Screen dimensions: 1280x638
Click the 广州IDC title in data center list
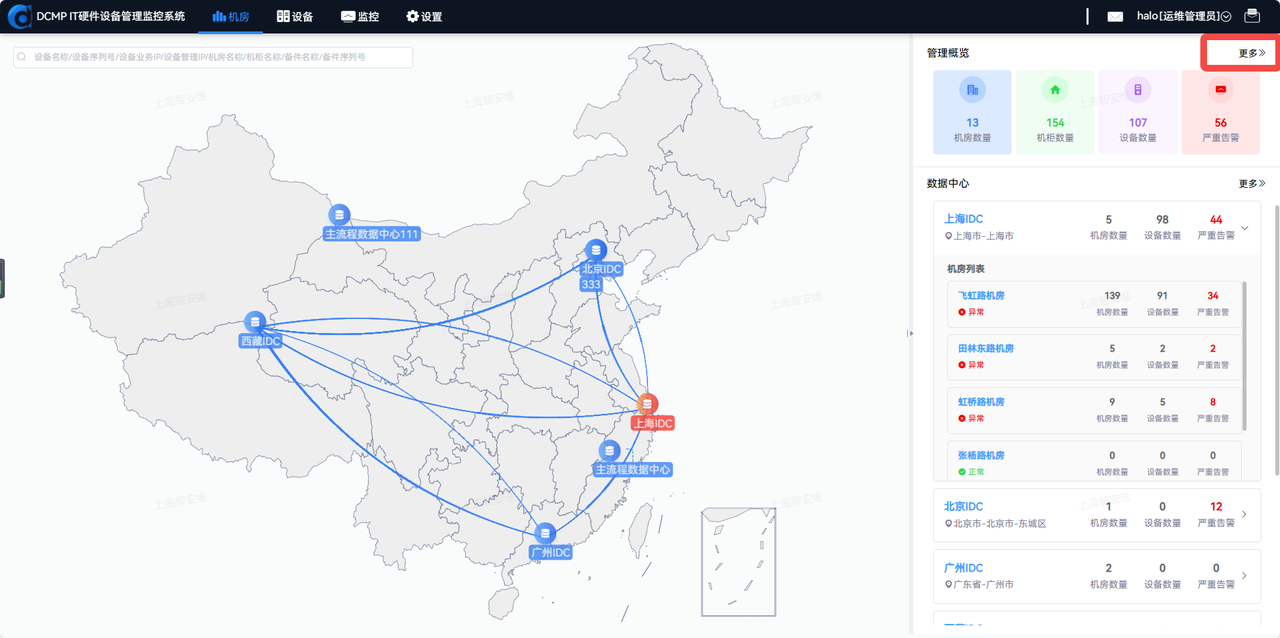pos(964,568)
